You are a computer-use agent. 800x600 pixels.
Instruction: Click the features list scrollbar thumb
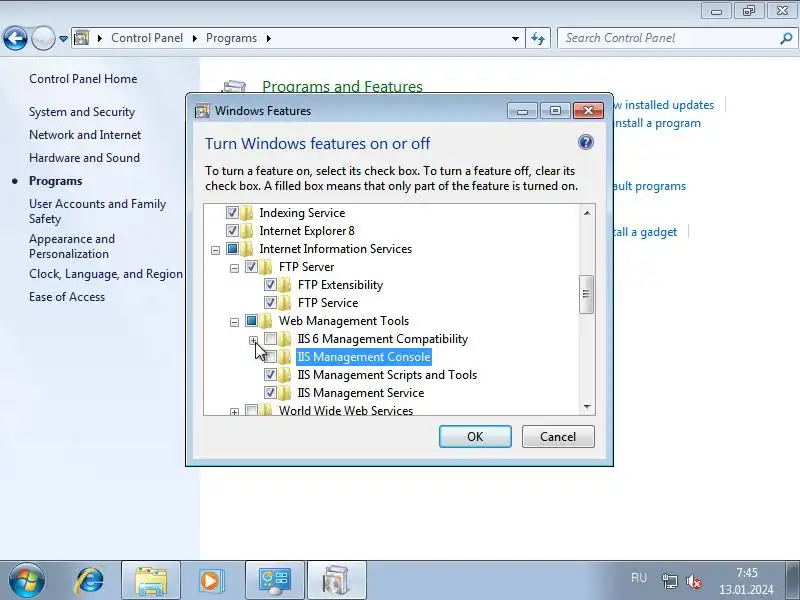tap(587, 294)
